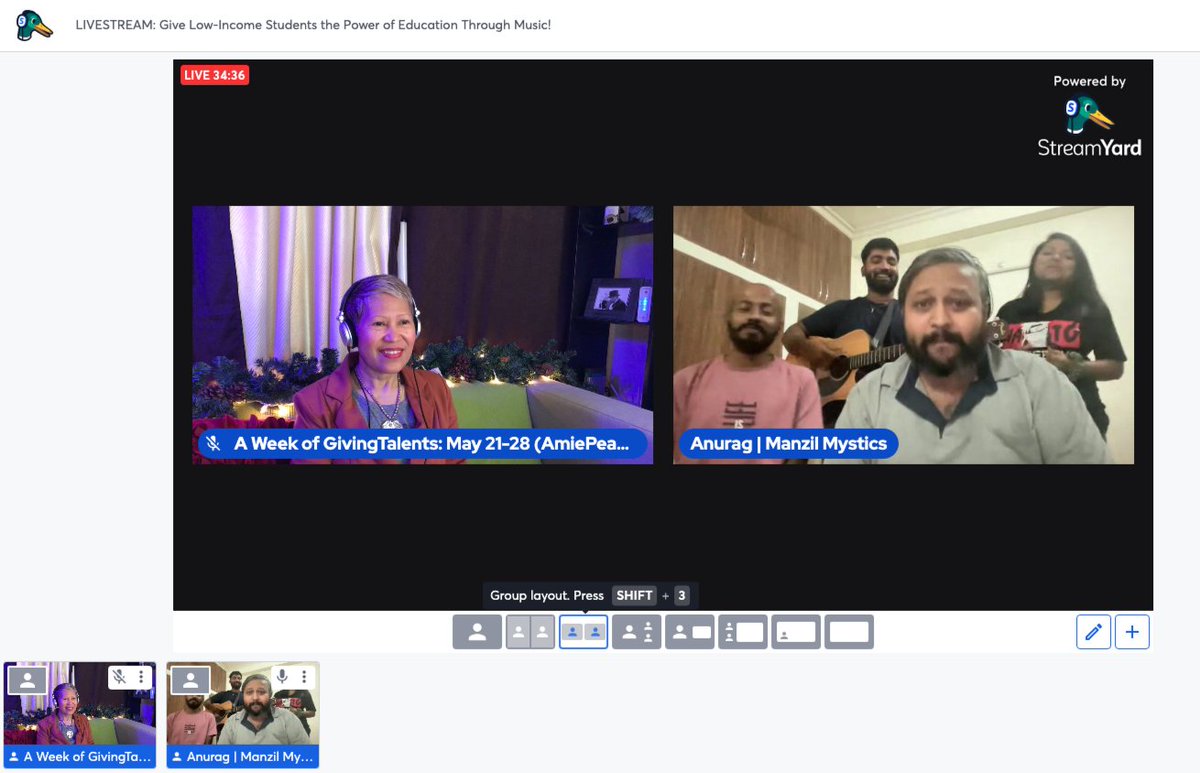Click solo layout icon on A Week of GivingTalents thumbnail
This screenshot has width=1200, height=773.
[27, 680]
